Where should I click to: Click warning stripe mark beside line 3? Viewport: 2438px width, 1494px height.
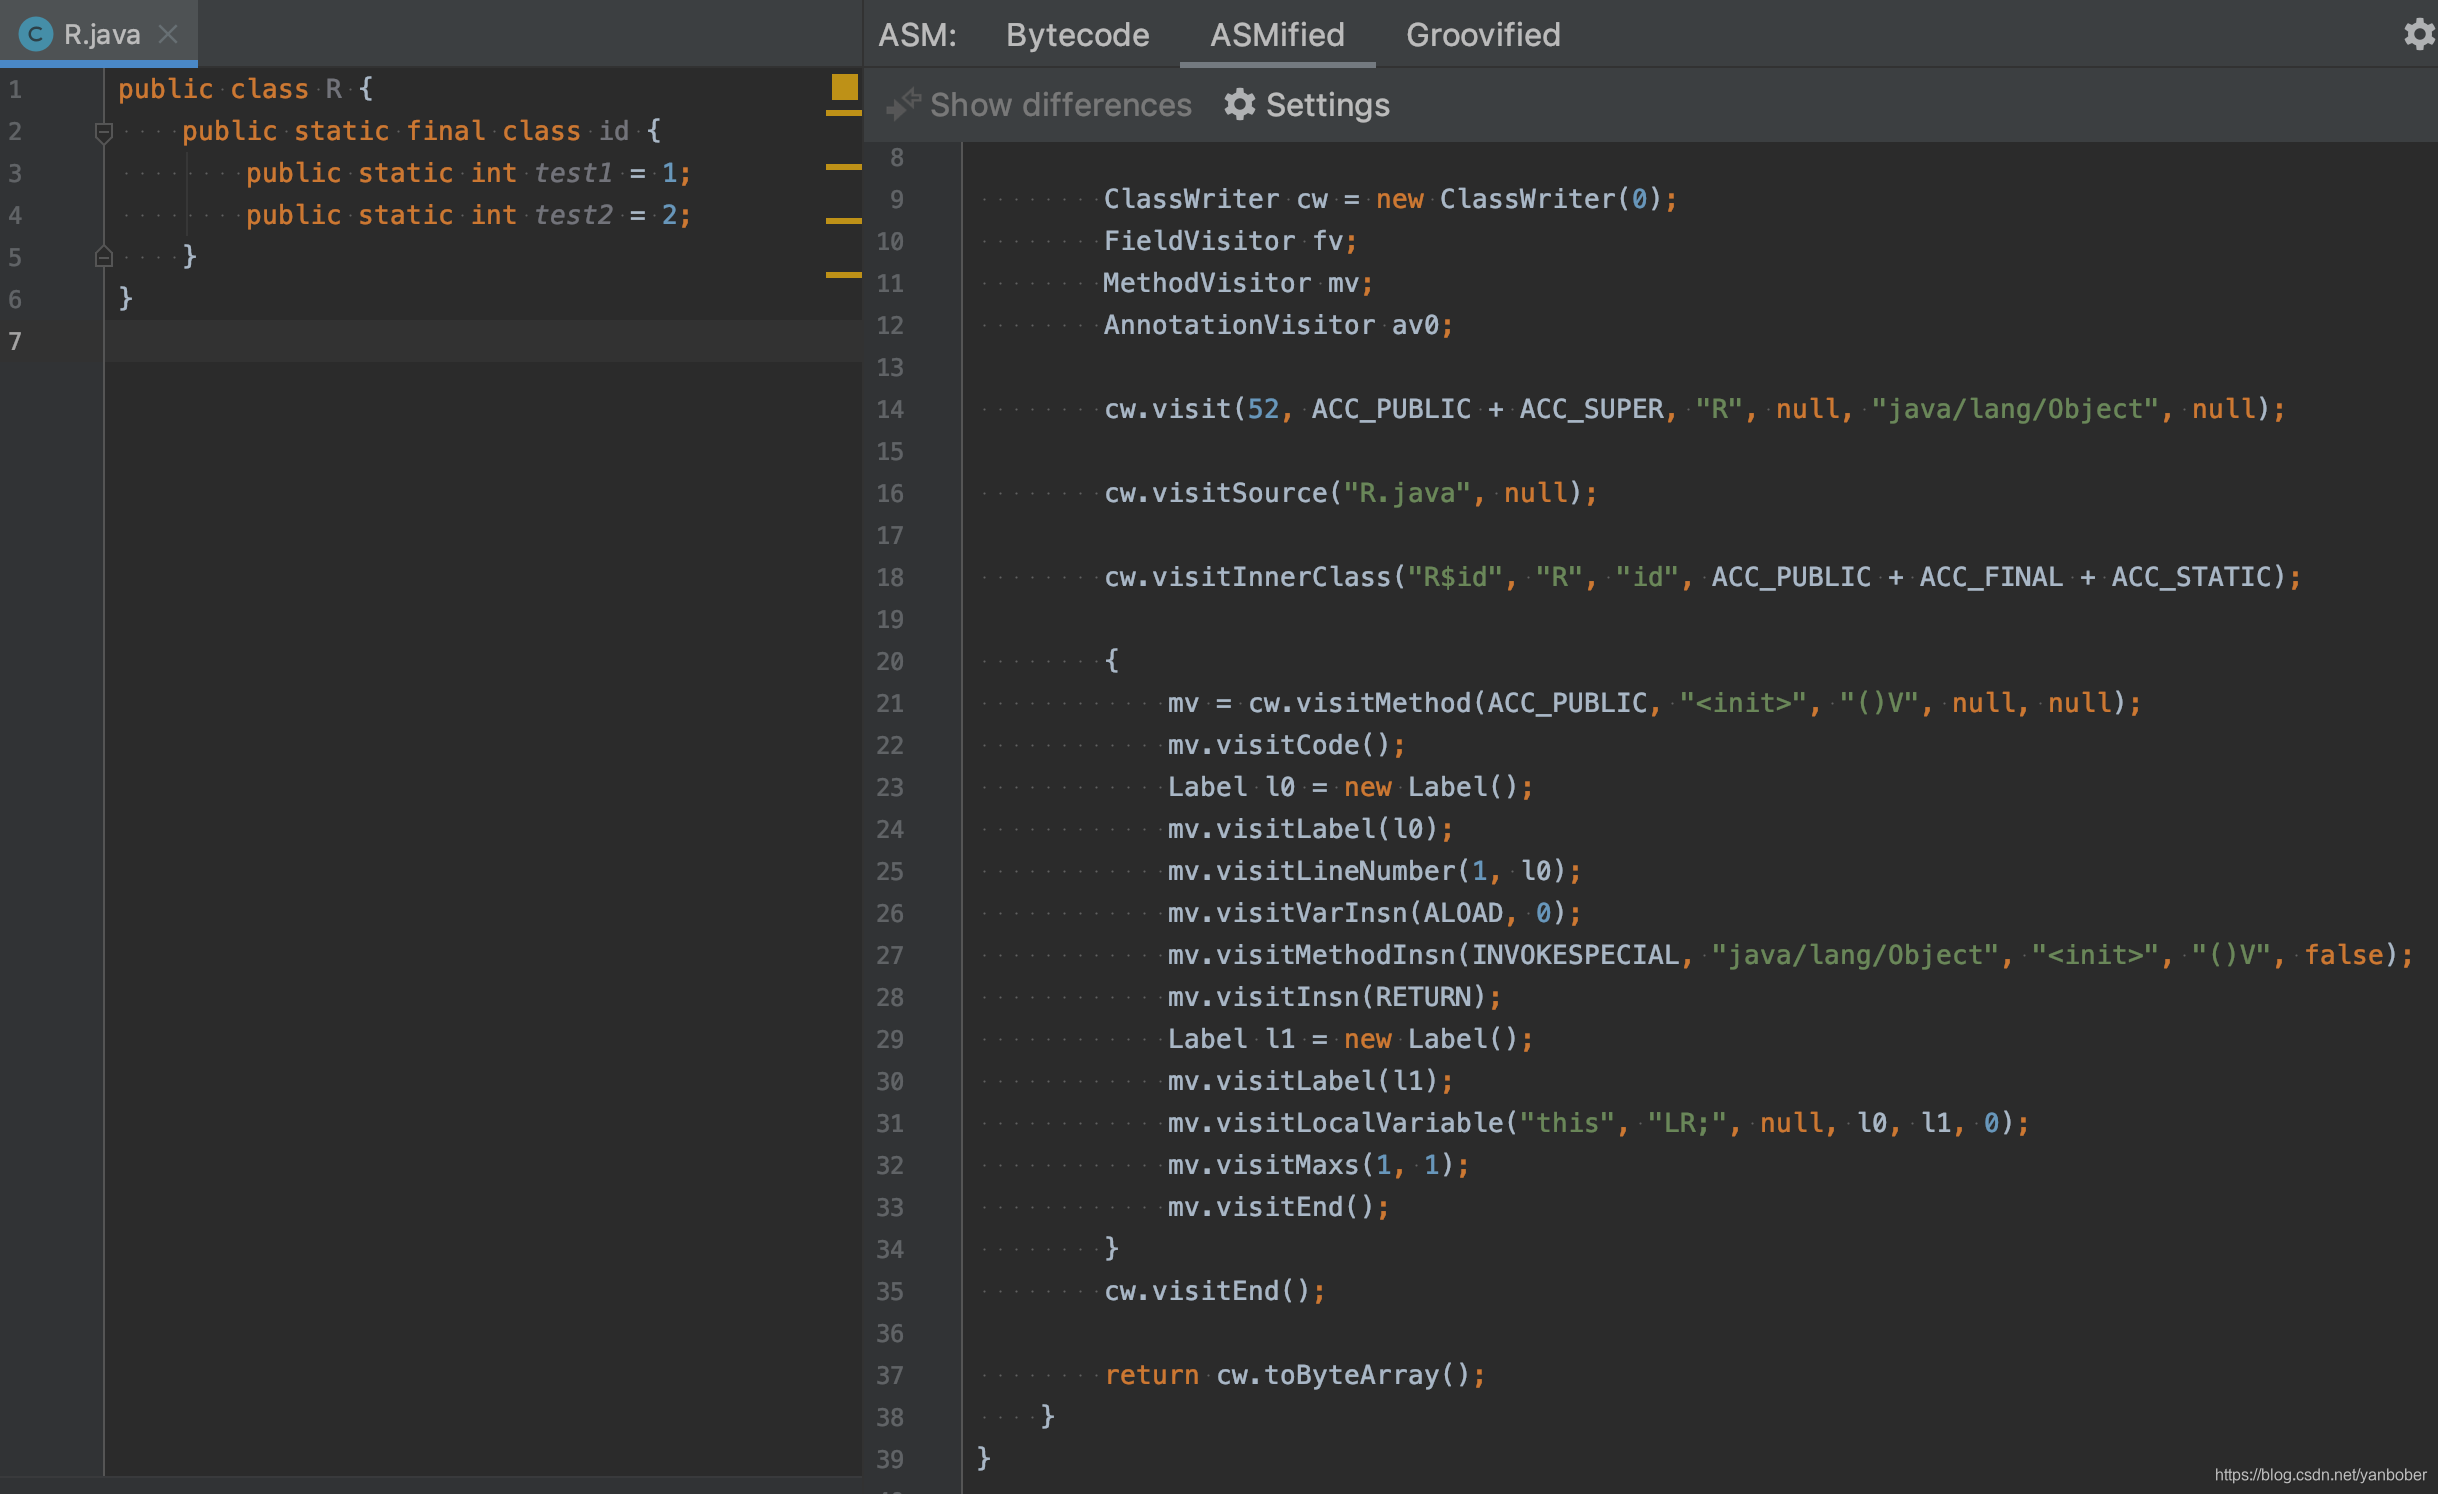(x=843, y=167)
